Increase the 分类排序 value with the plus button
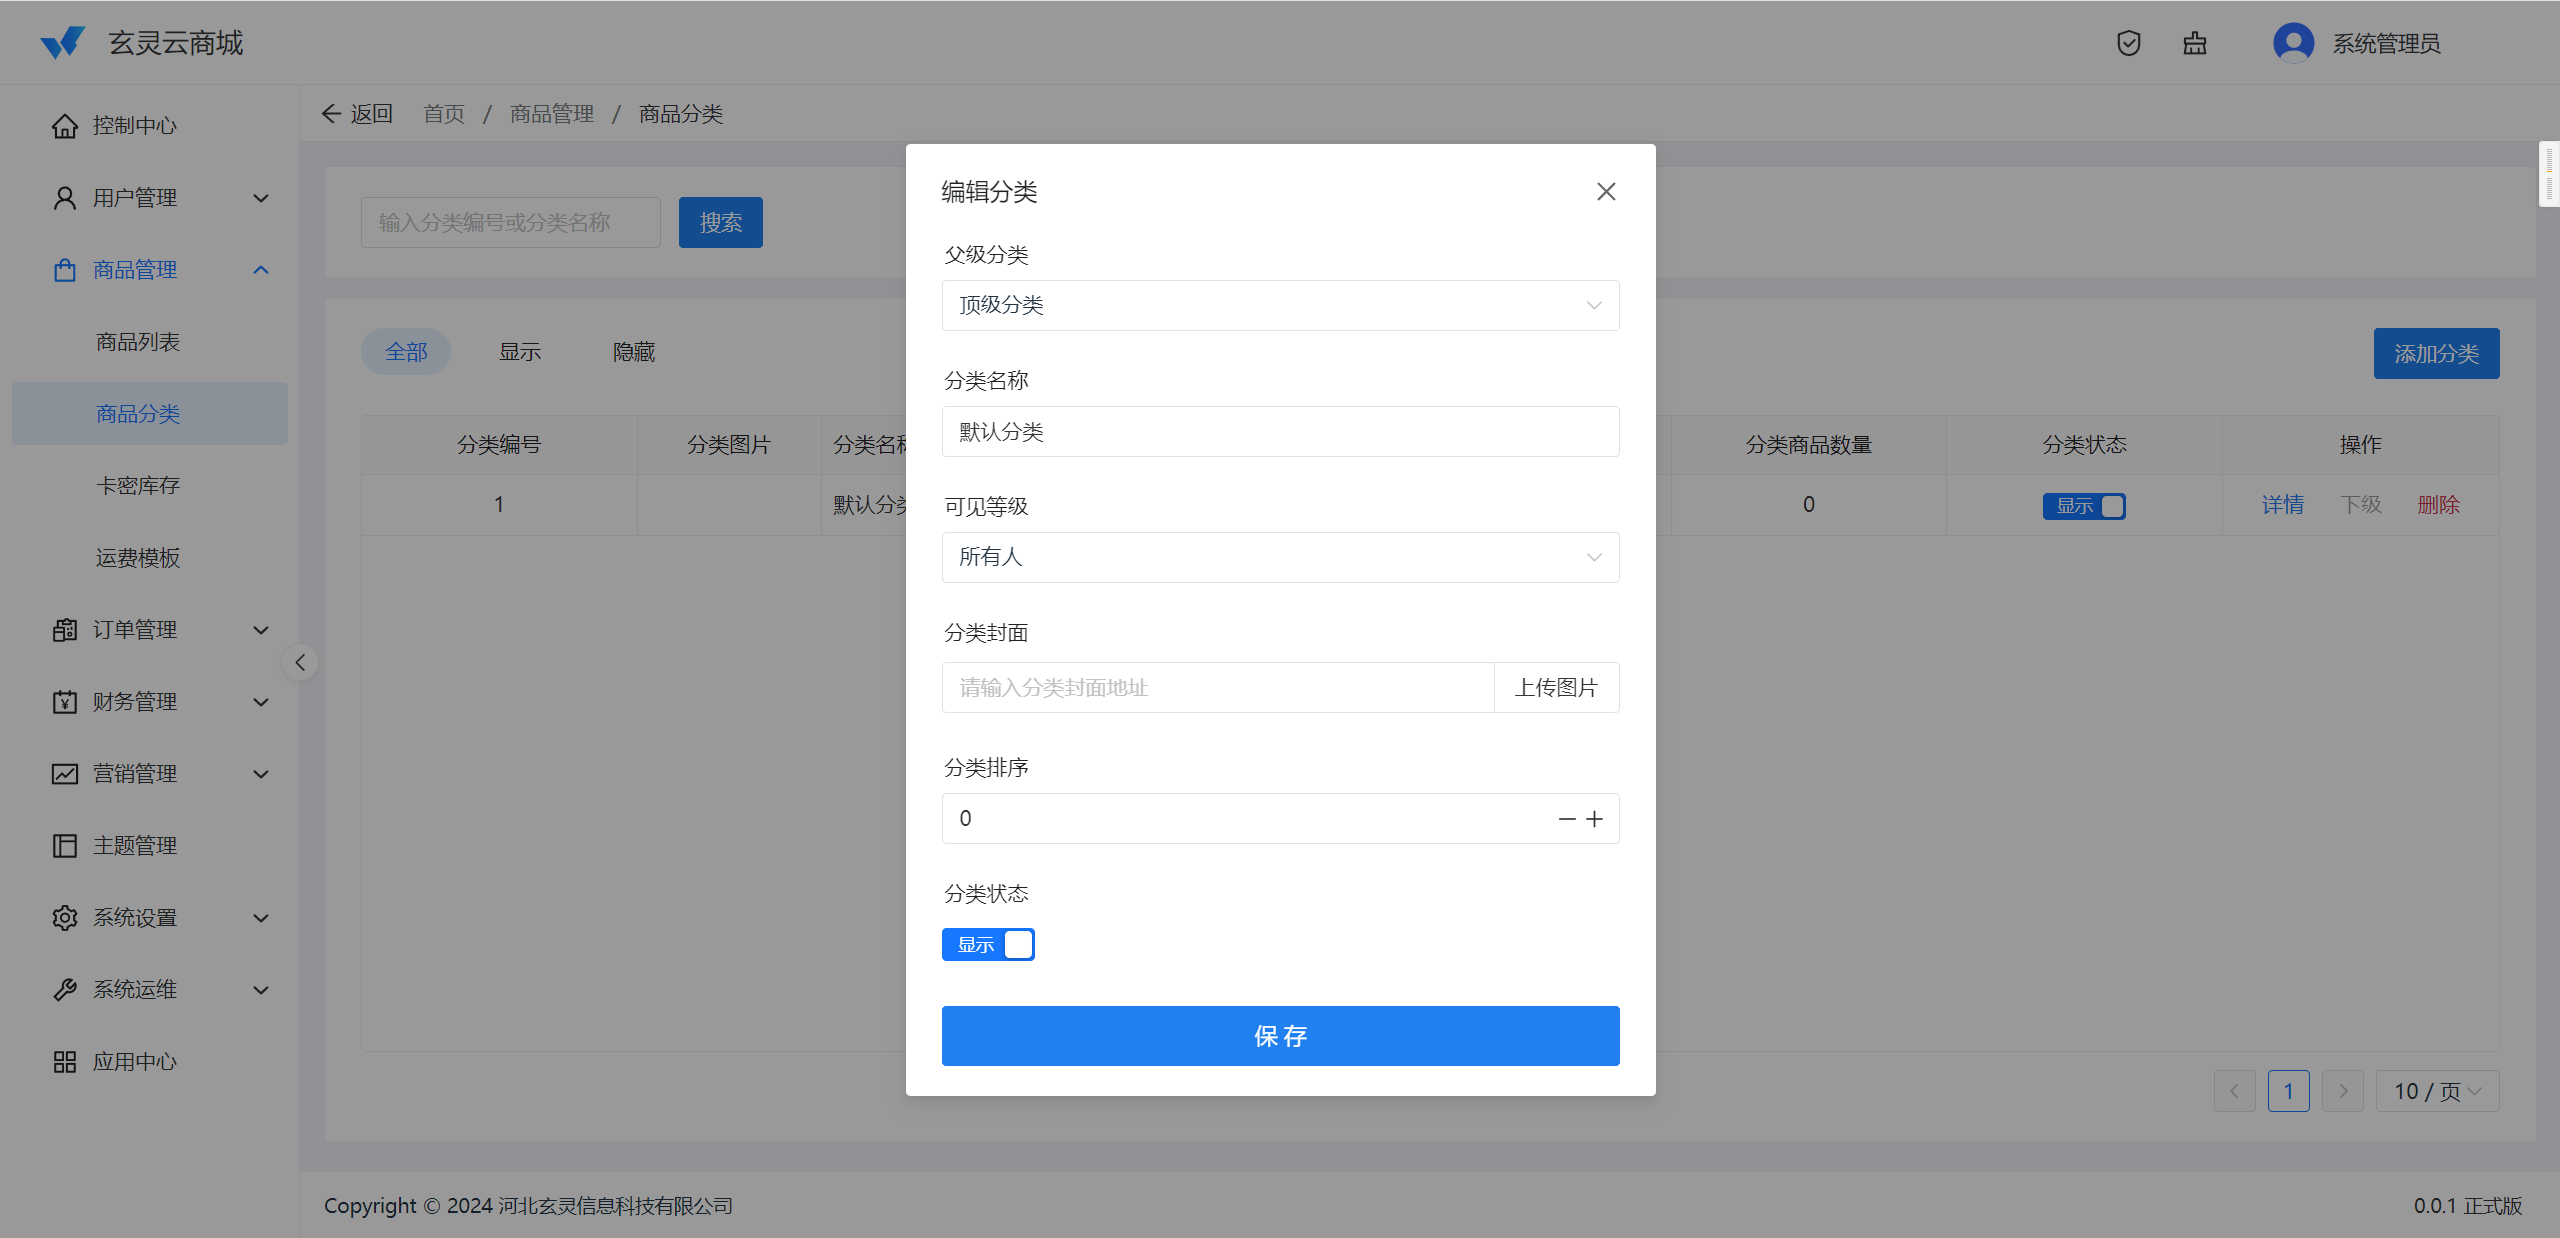 pyautogui.click(x=1595, y=819)
